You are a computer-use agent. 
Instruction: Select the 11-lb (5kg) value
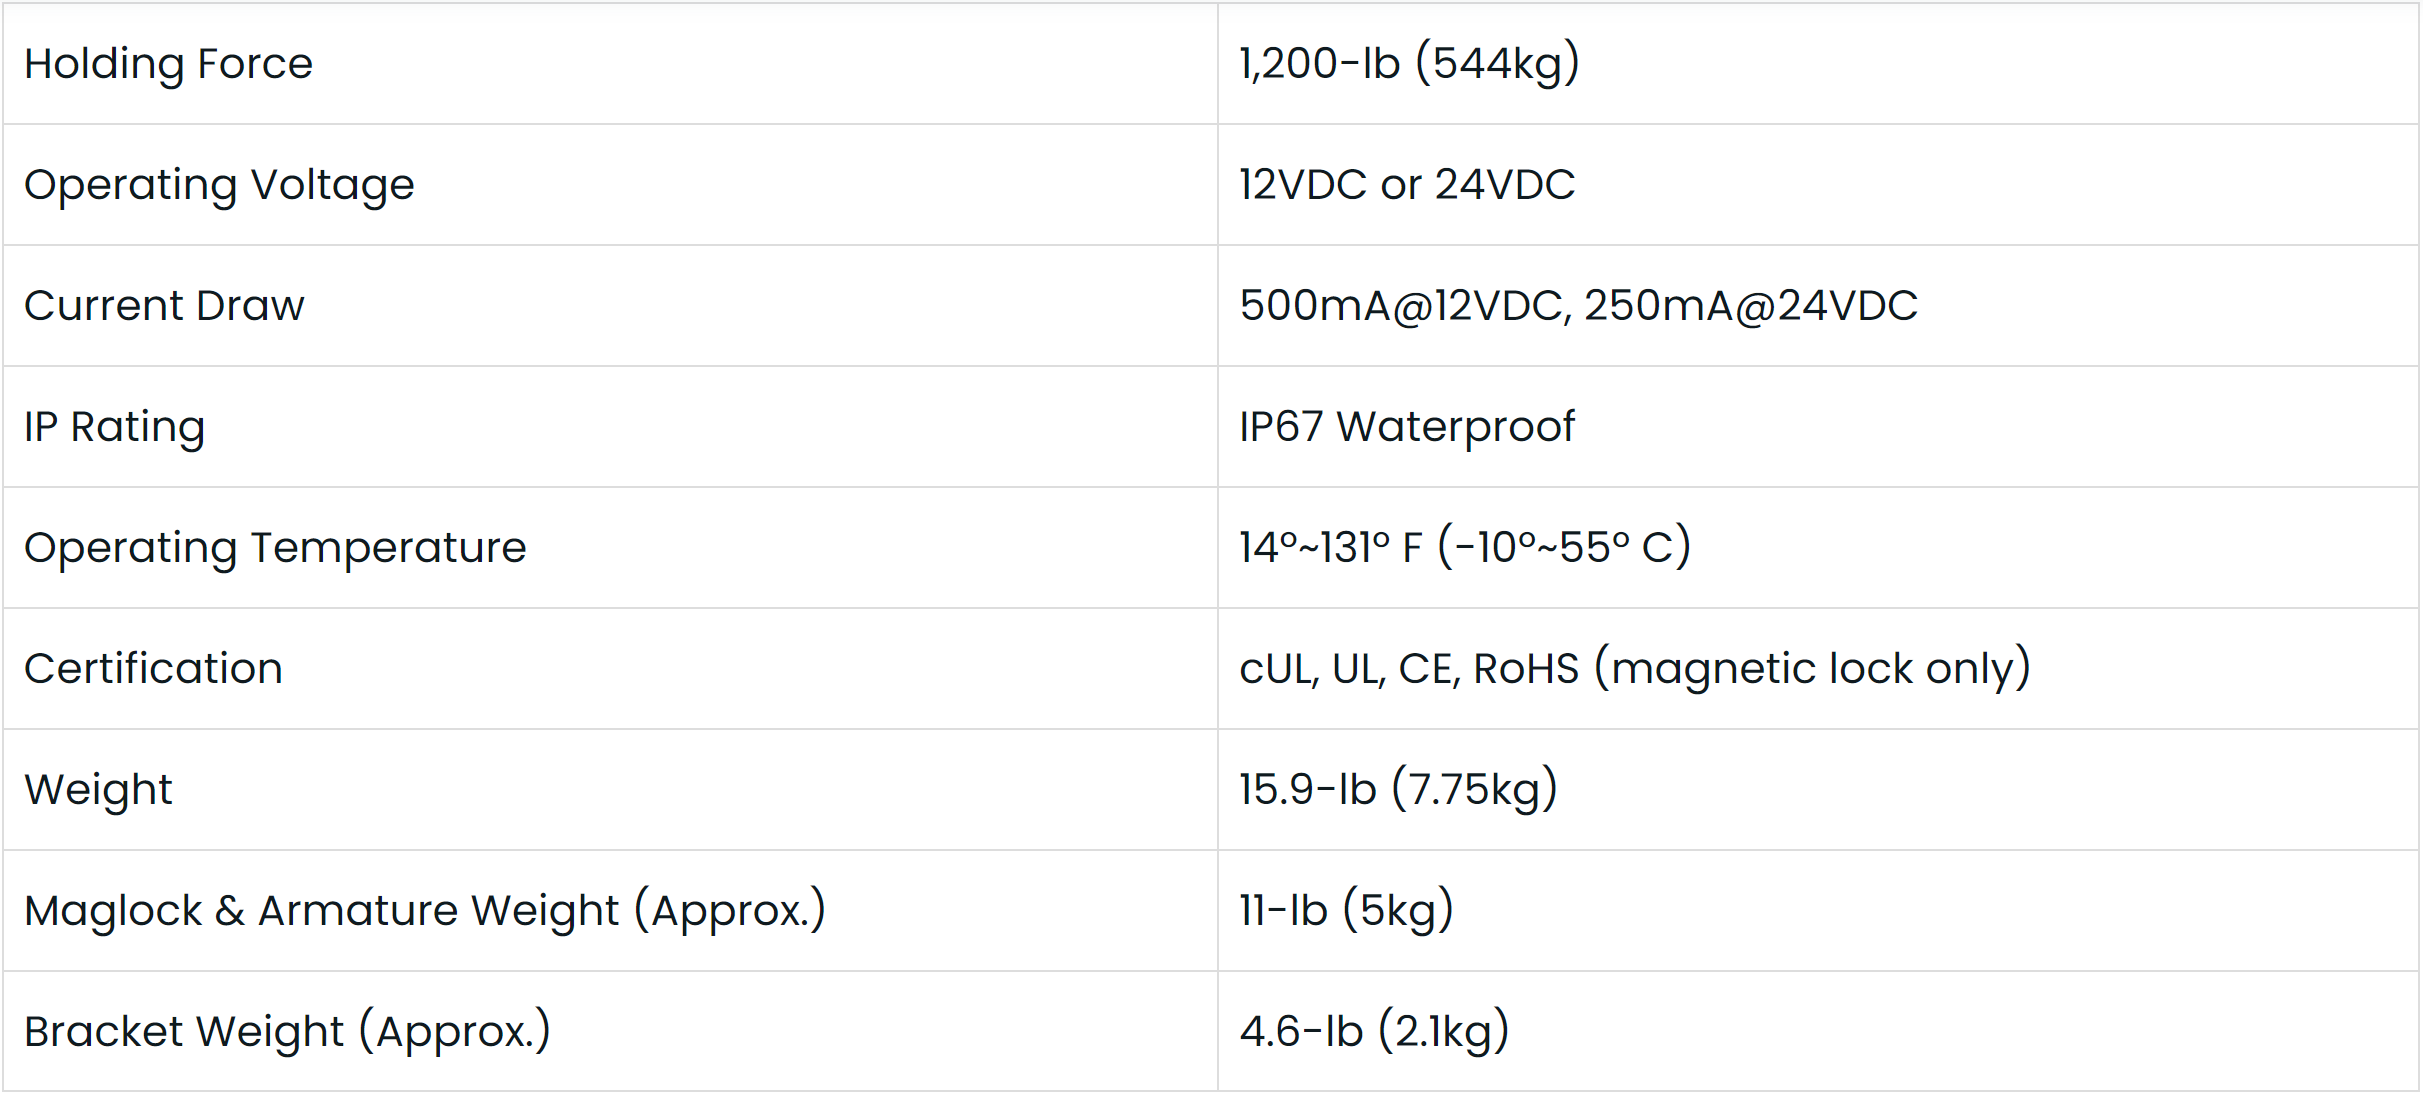click(x=1345, y=911)
